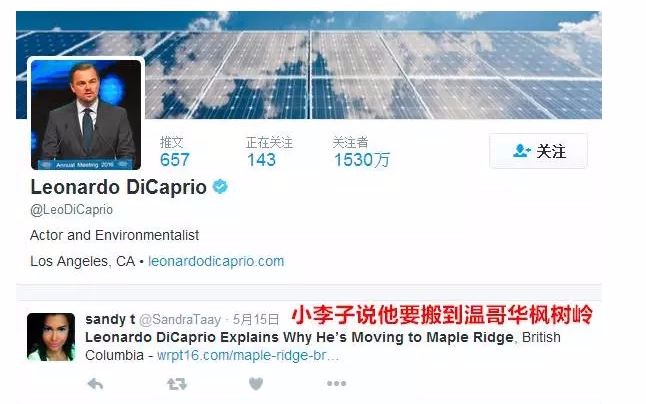
Task: Open the leonardodicaprio.com website link
Action: coord(216,261)
